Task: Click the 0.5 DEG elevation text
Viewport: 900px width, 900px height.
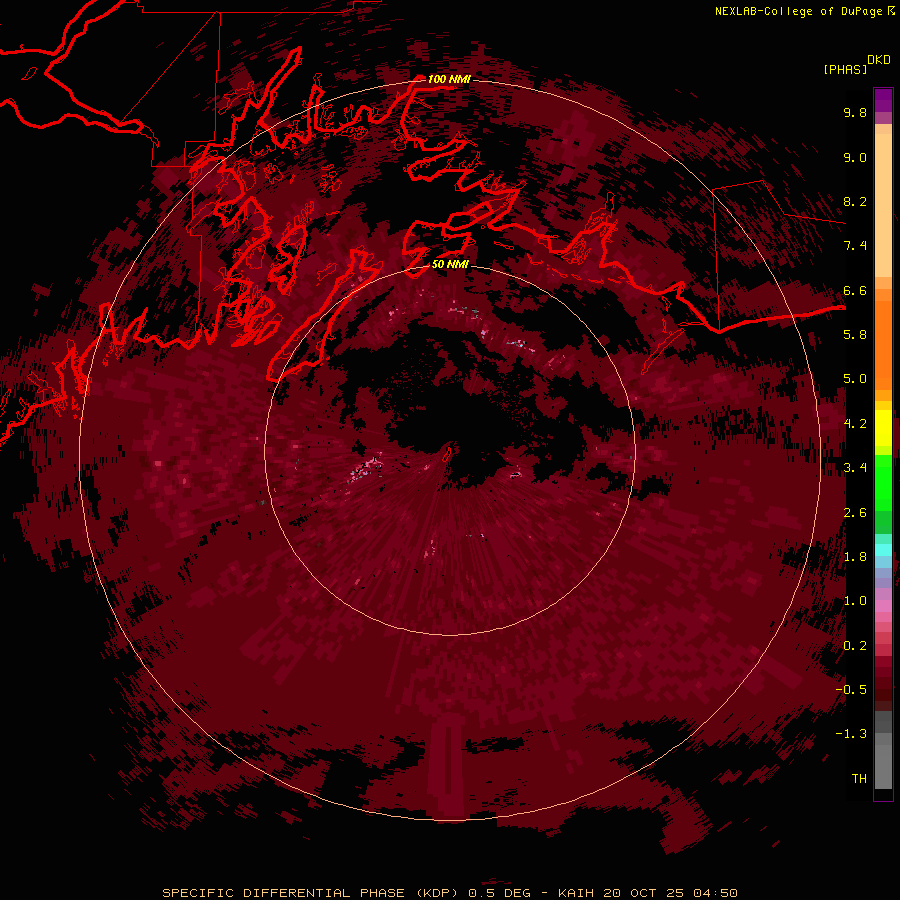Action: [x=499, y=893]
